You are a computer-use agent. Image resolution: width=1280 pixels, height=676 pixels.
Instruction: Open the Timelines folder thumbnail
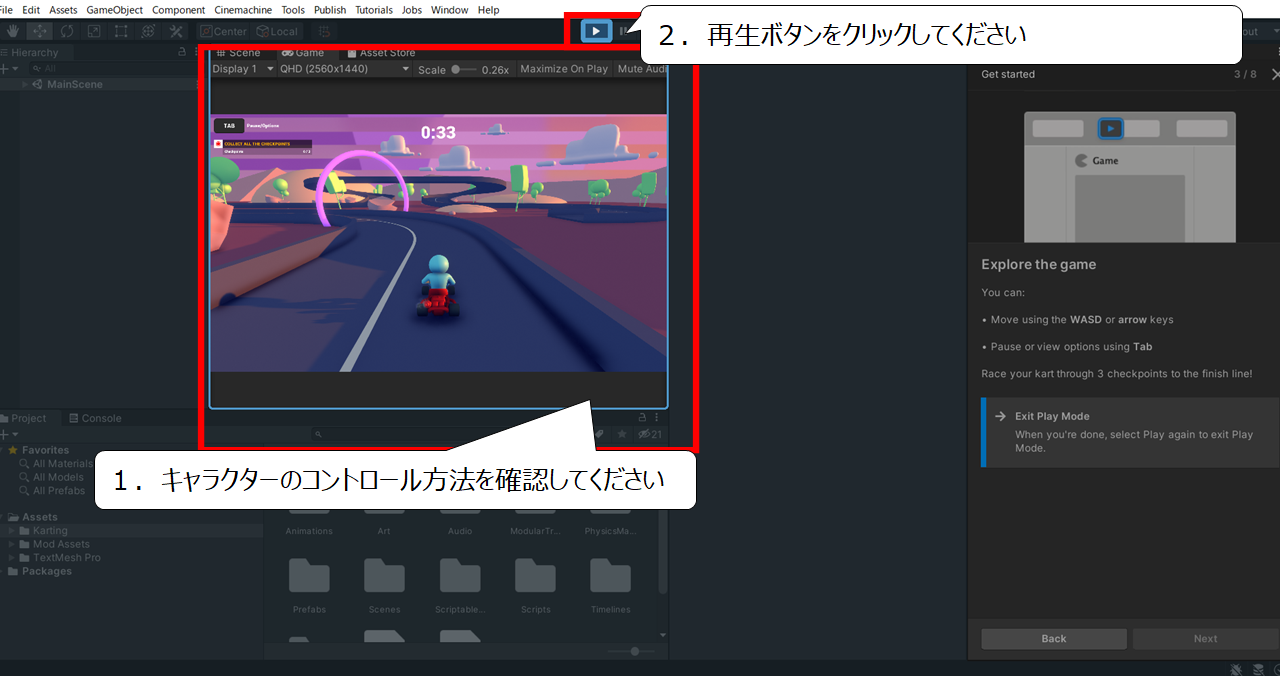point(610,575)
